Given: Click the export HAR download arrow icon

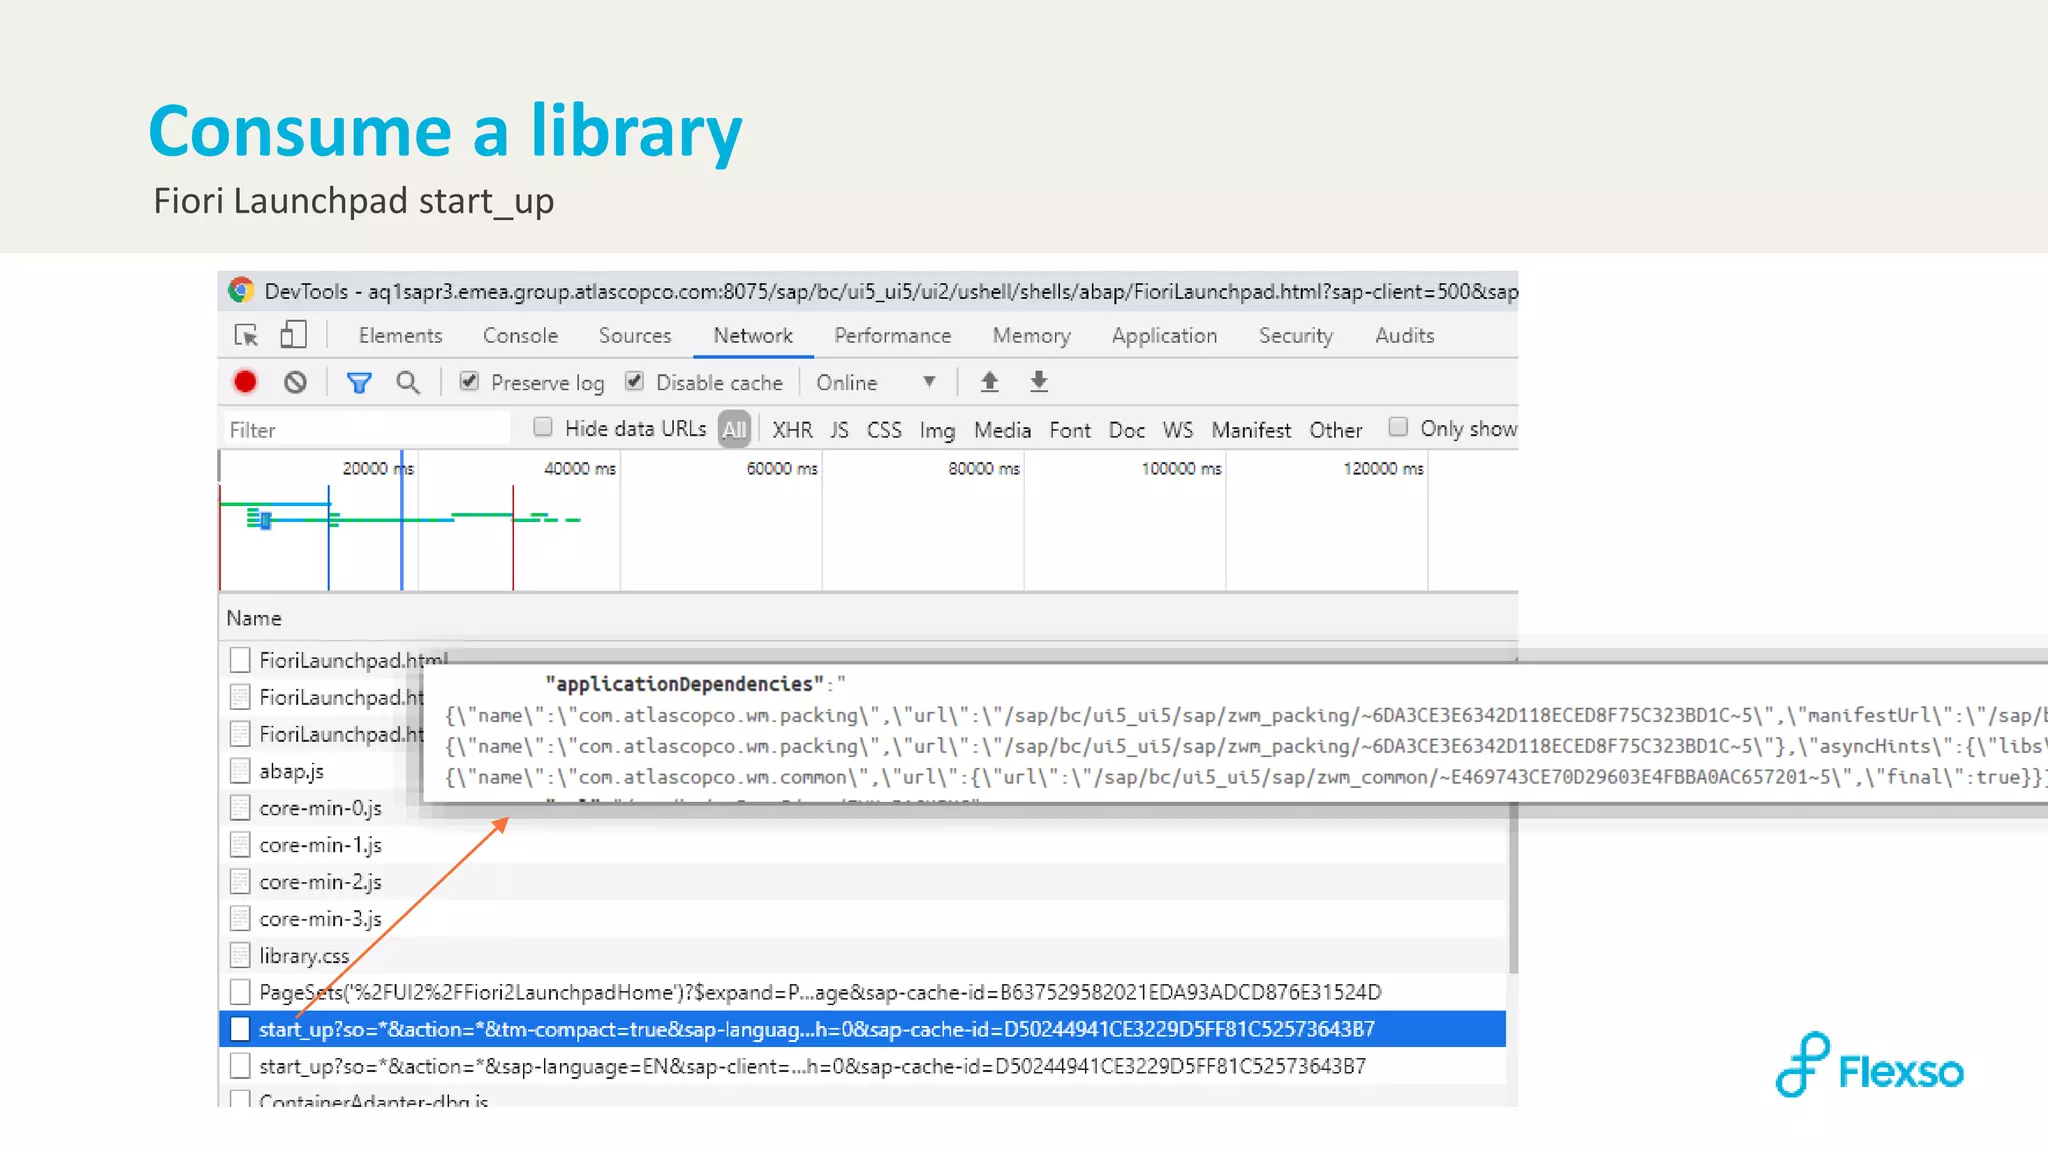Looking at the screenshot, I should coord(1039,381).
